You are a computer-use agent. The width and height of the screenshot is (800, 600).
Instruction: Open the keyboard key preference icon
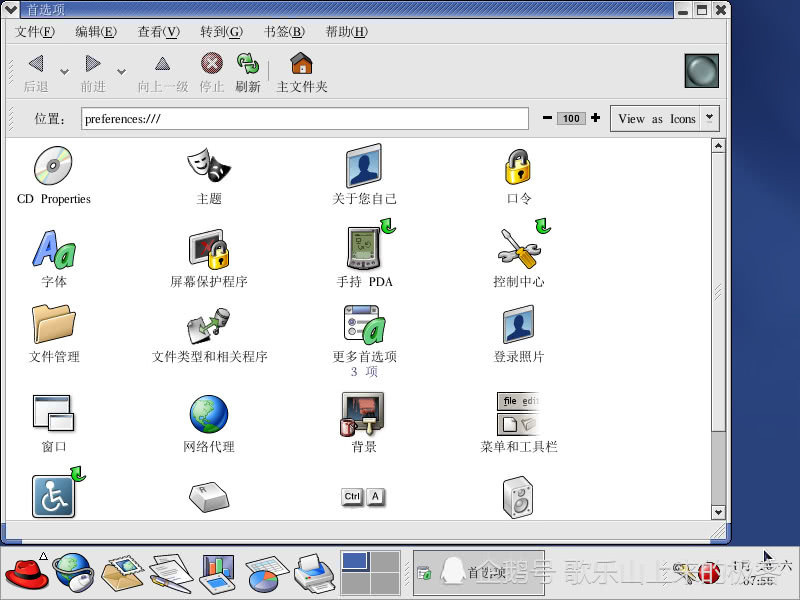[209, 497]
